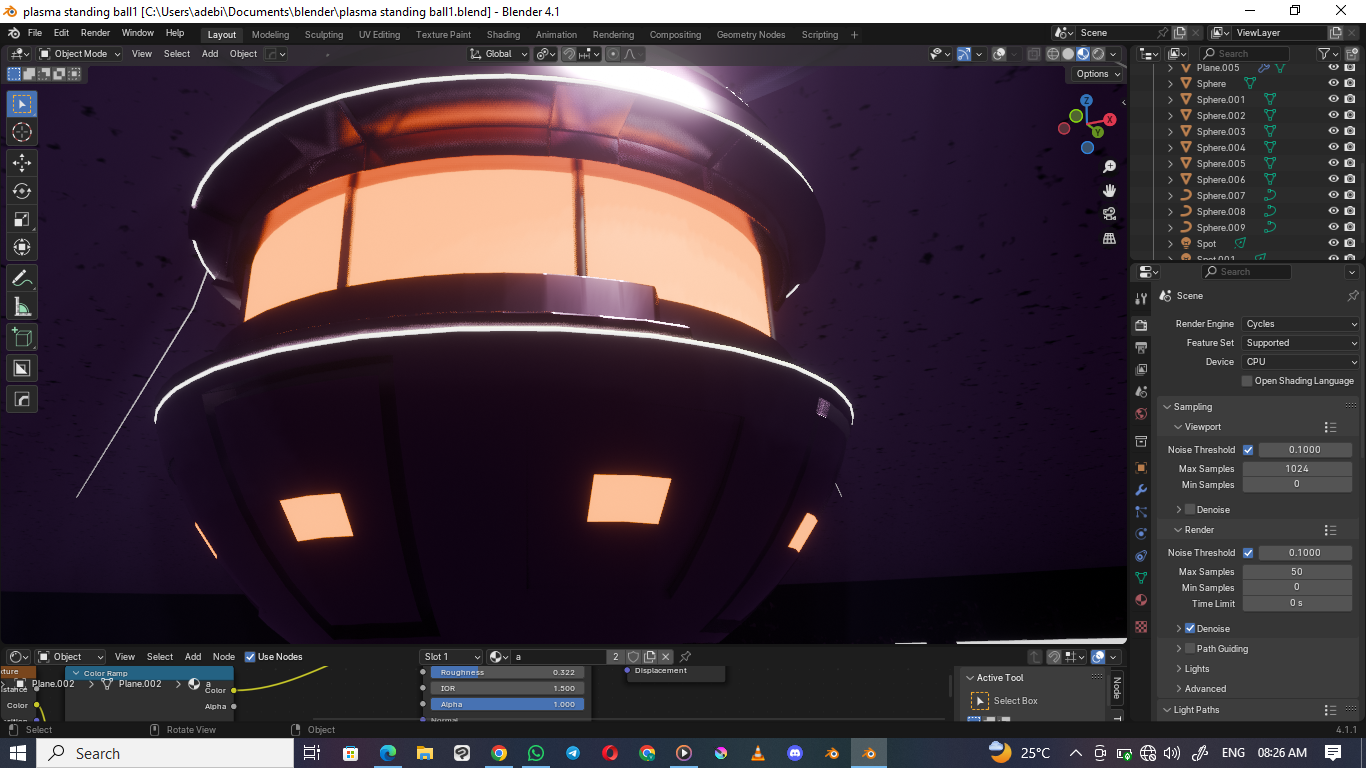Select the Transform tool
This screenshot has height=768, width=1366.
(x=22, y=247)
